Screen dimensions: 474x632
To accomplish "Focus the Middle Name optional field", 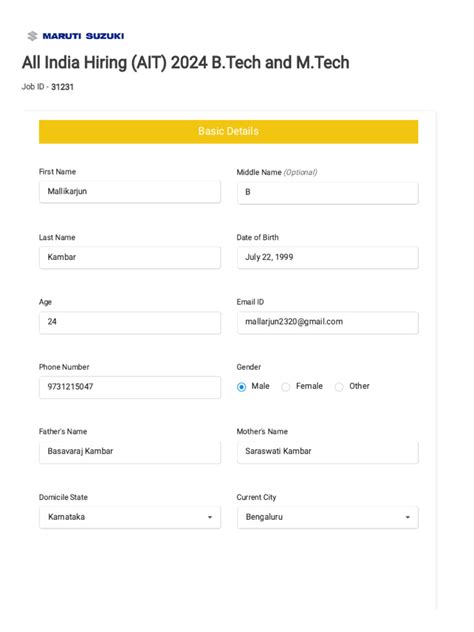I will click(x=328, y=193).
